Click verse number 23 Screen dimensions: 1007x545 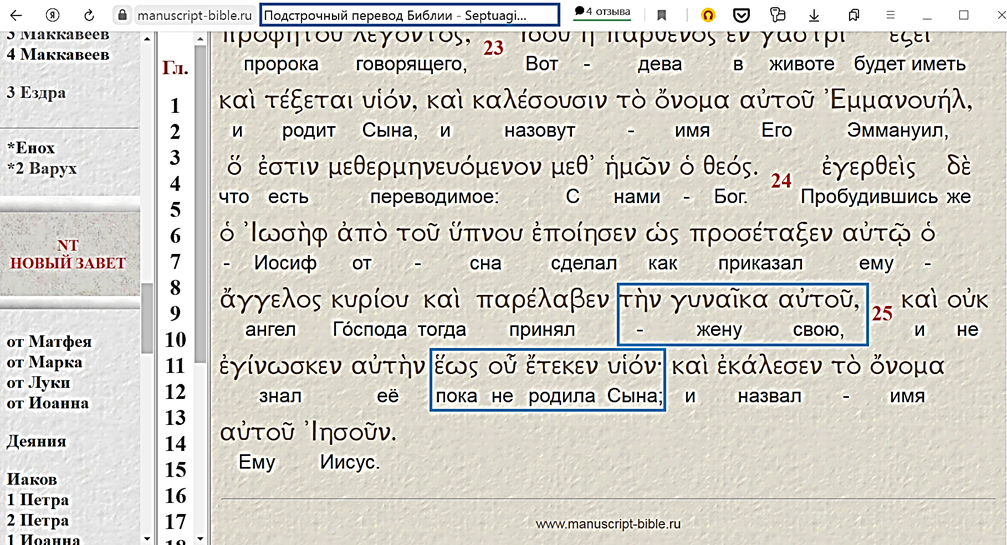pos(493,48)
